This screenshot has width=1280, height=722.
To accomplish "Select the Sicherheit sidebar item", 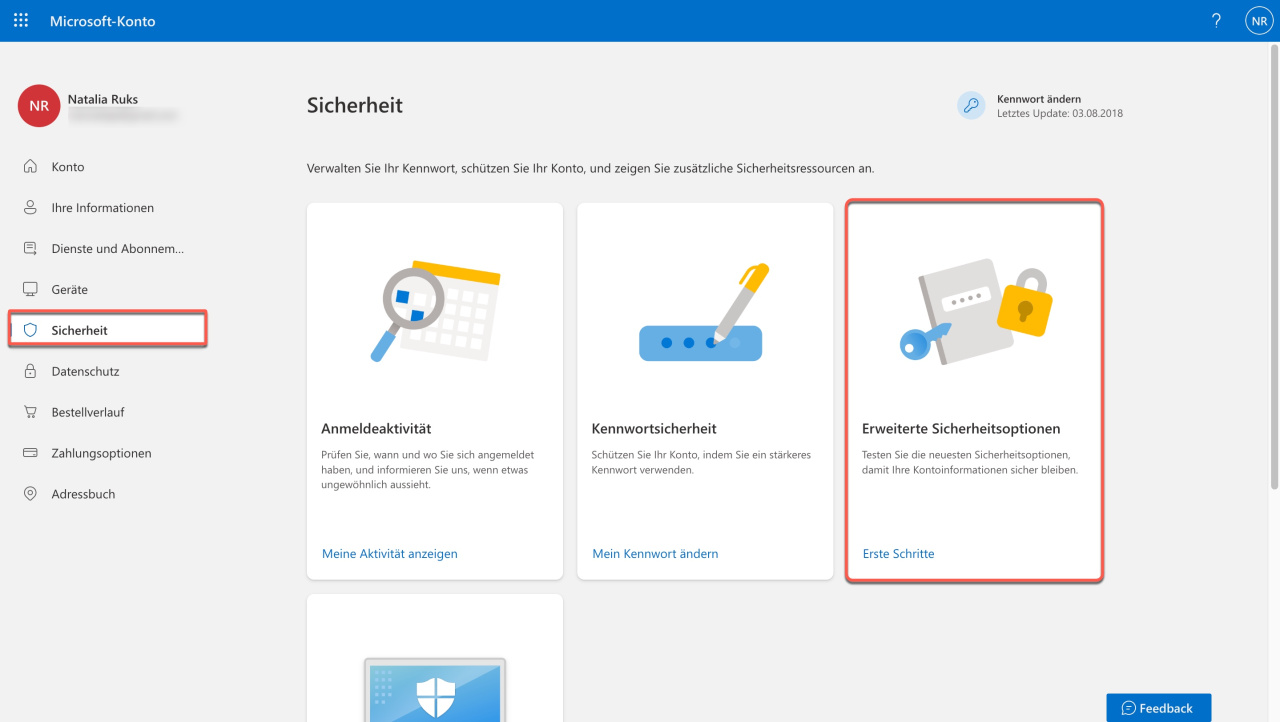I will coord(108,330).
